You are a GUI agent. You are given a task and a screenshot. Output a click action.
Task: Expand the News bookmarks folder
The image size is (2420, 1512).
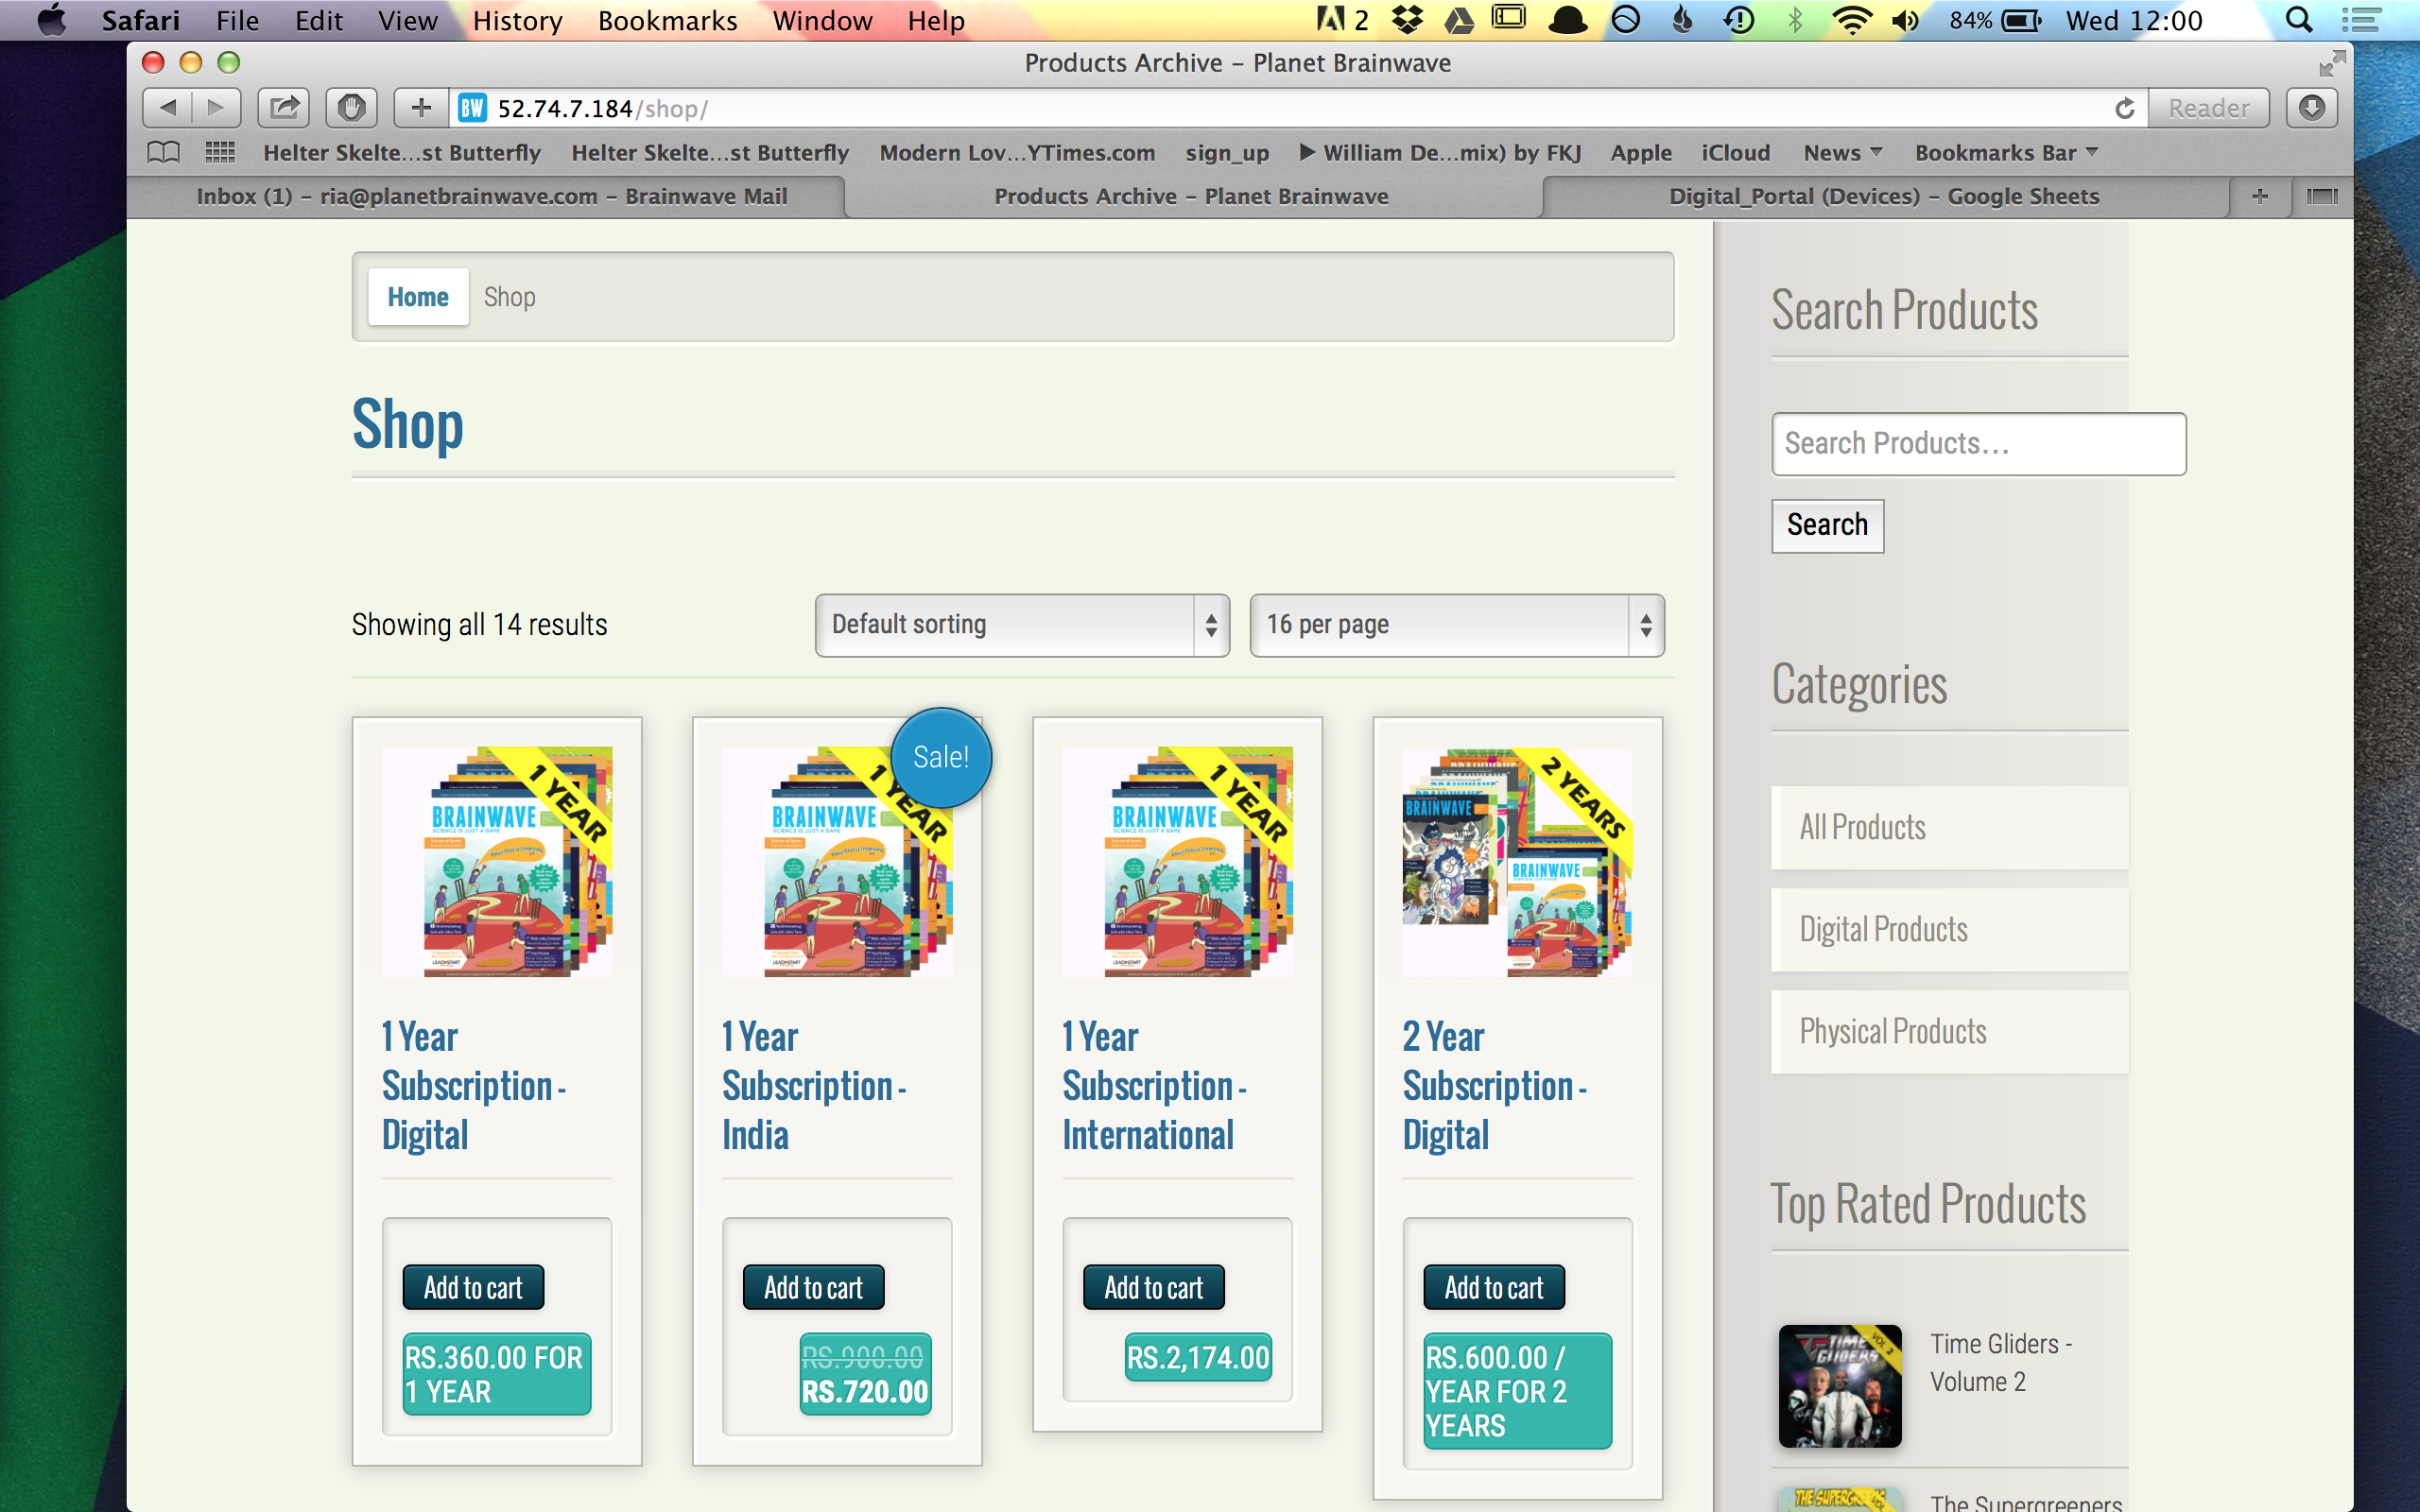click(1842, 153)
